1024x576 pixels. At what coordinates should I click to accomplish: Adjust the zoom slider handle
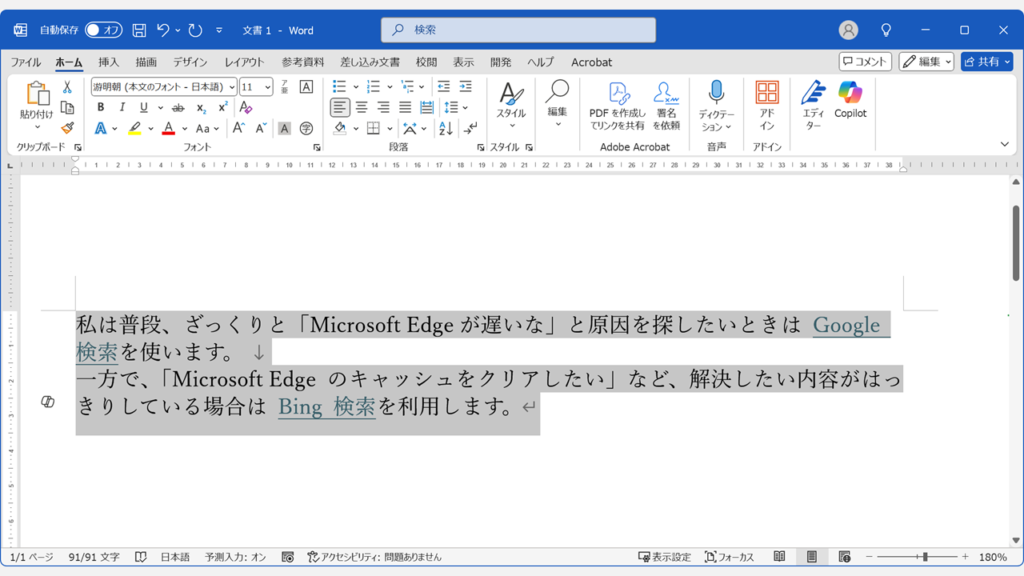pos(925,557)
